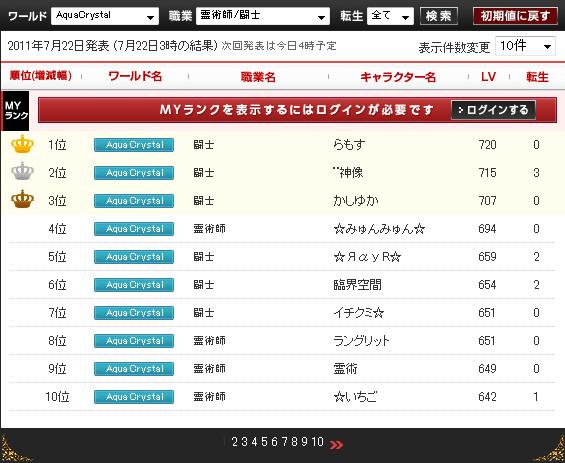Click character name ☆いちご
565x463 pixels.
click(x=355, y=397)
